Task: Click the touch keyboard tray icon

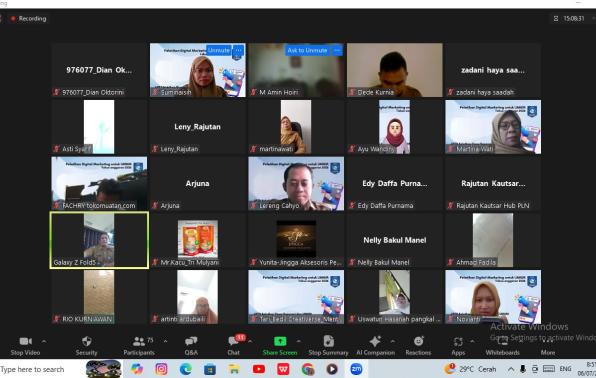Action: (549, 368)
